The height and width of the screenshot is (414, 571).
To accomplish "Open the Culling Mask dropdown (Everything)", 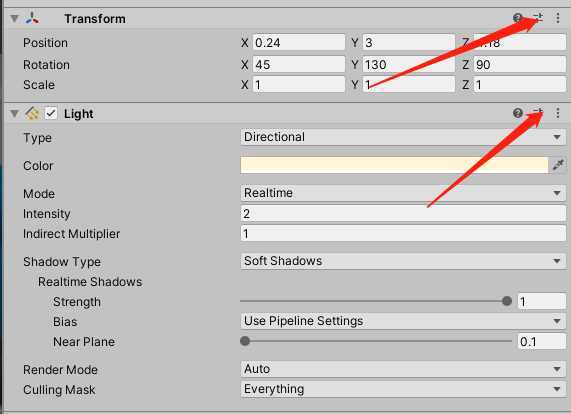I will [403, 389].
